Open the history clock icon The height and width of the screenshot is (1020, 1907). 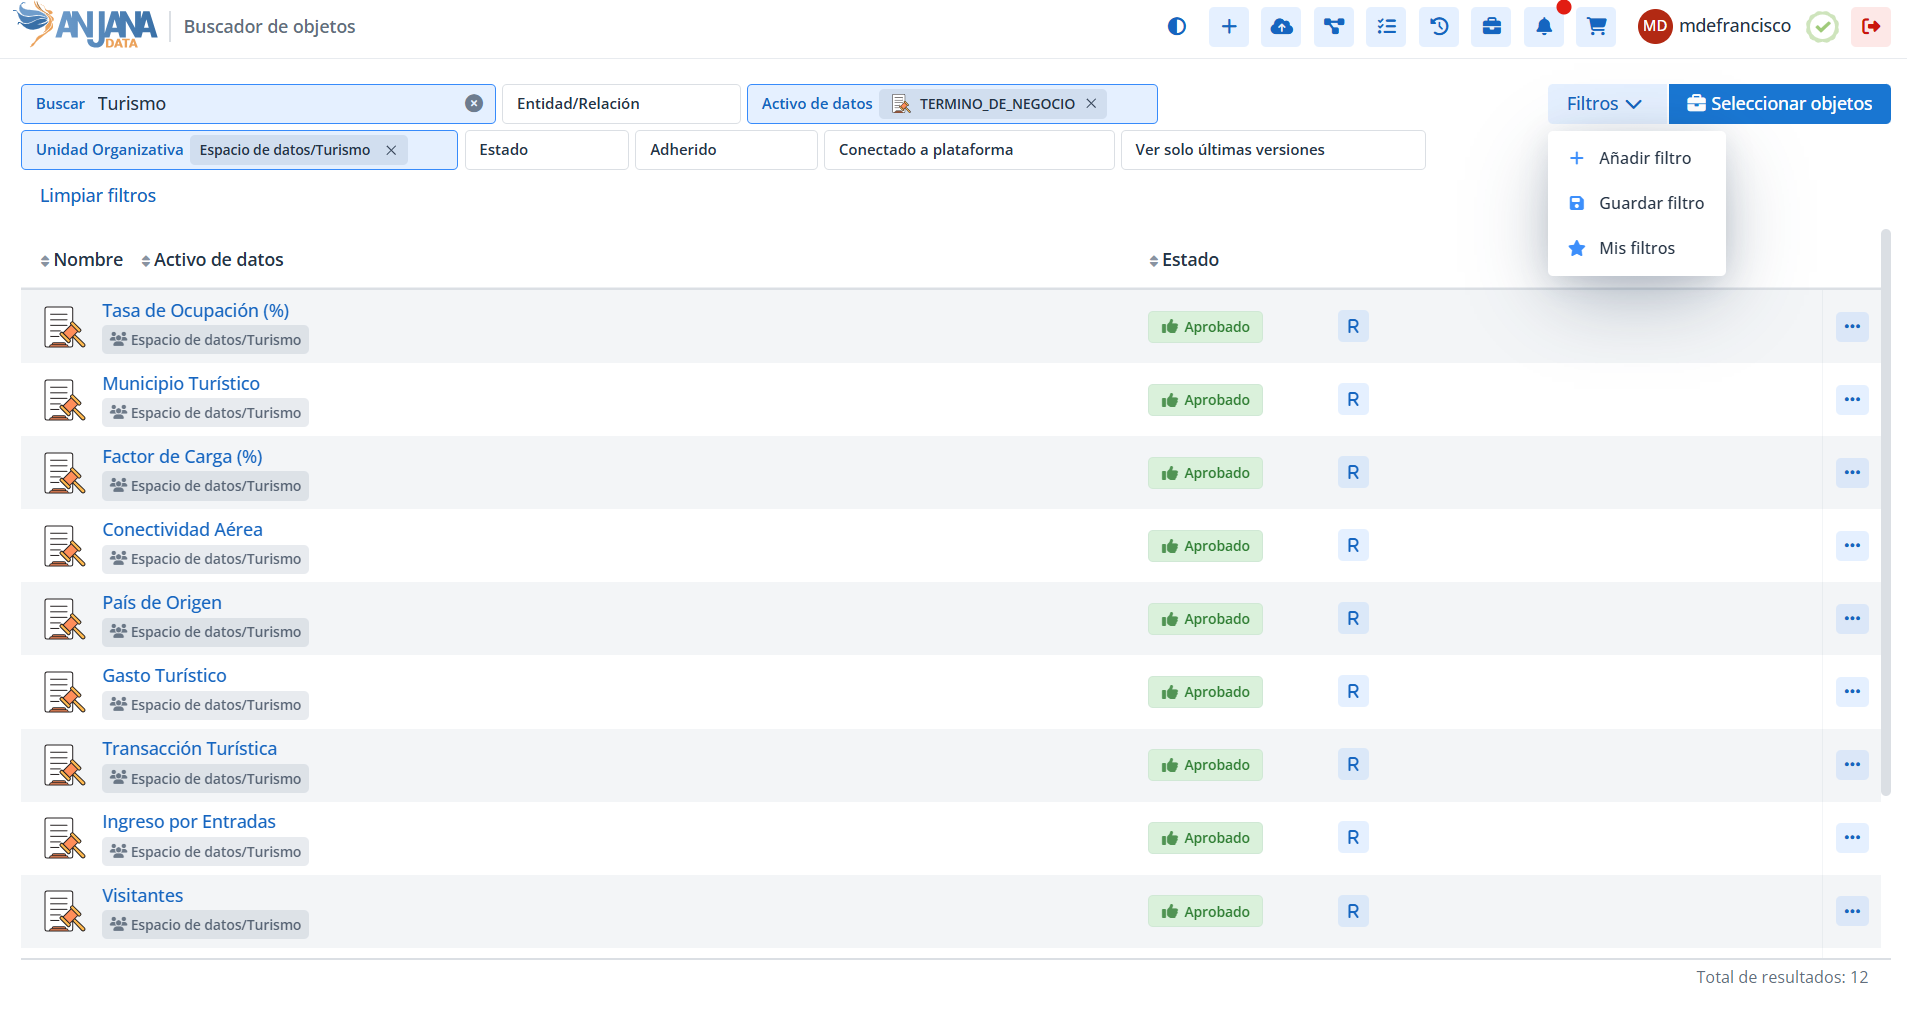[x=1439, y=27]
